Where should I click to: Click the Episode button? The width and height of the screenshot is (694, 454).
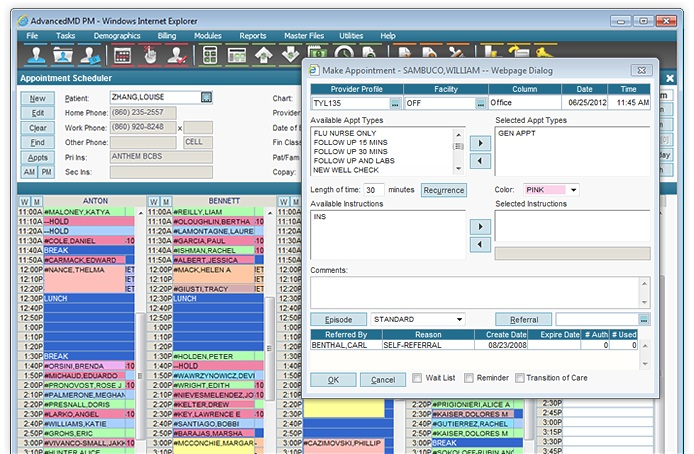point(339,319)
